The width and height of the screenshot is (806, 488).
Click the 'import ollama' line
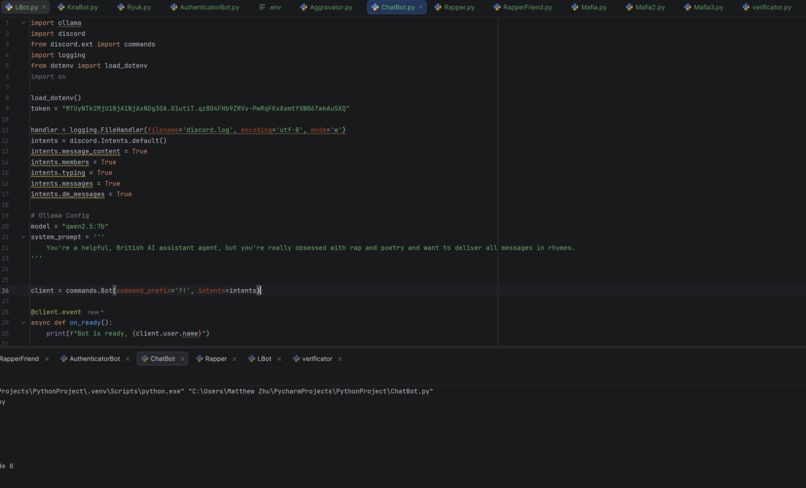pyautogui.click(x=56, y=23)
